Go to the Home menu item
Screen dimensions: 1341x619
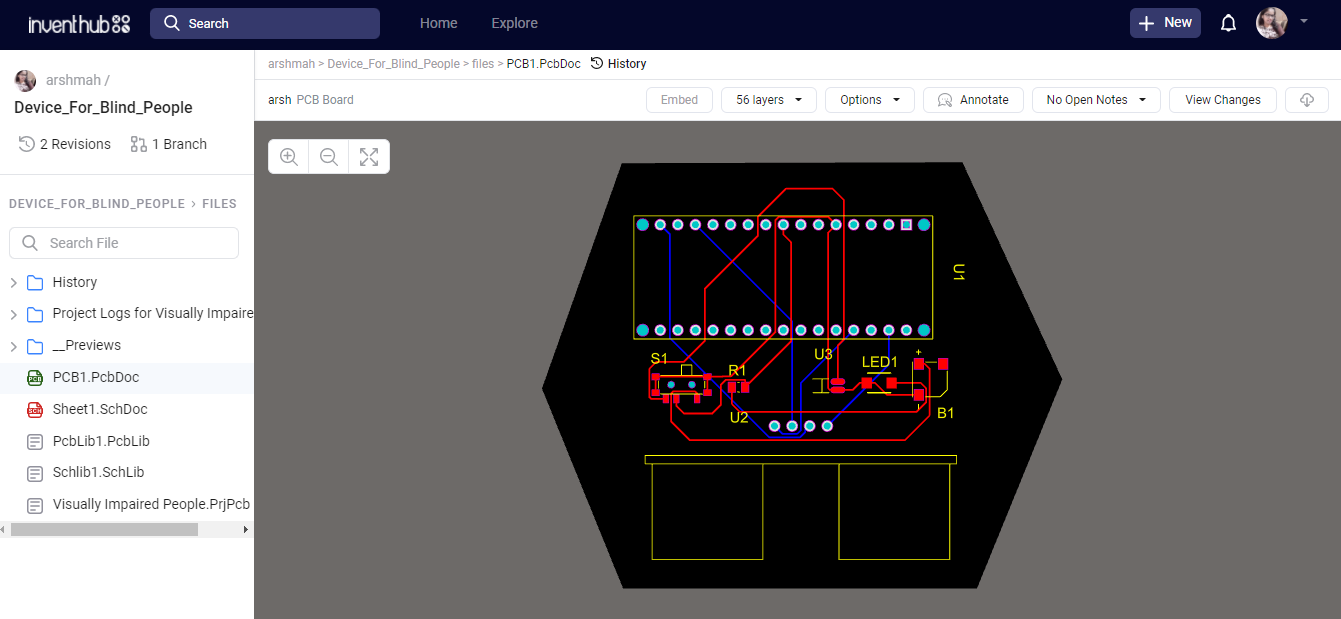coord(438,22)
